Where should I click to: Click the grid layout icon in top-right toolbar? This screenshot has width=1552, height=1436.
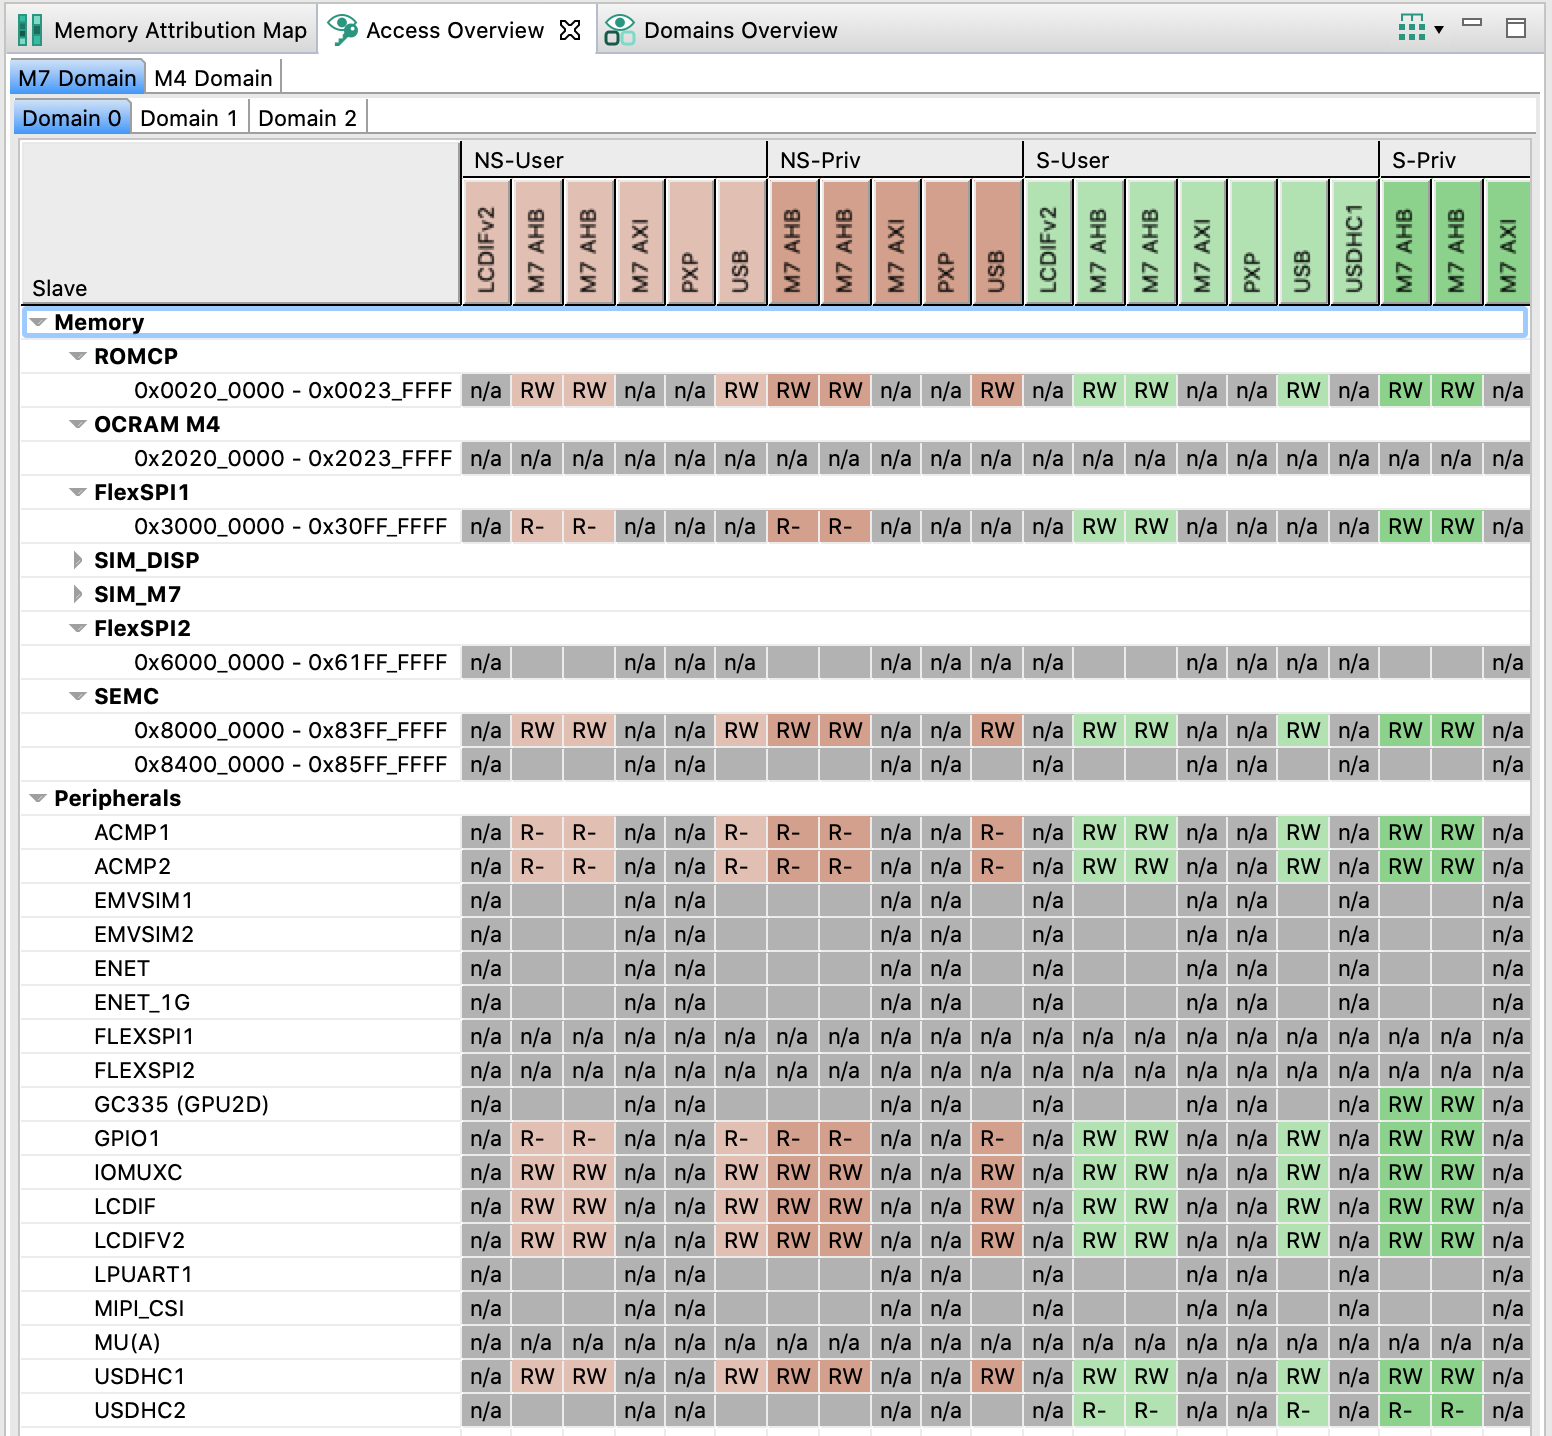point(1411,28)
